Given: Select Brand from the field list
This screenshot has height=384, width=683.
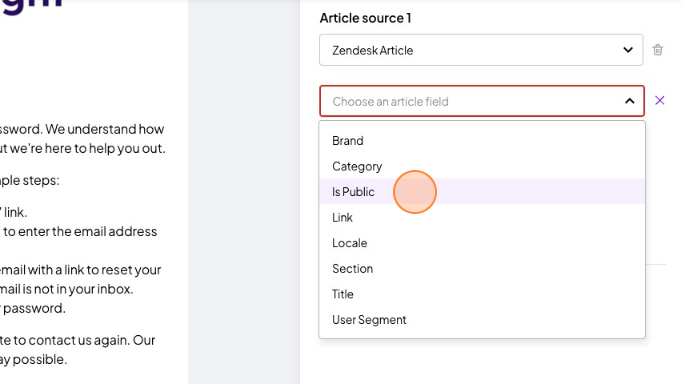Looking at the screenshot, I should click(482, 141).
